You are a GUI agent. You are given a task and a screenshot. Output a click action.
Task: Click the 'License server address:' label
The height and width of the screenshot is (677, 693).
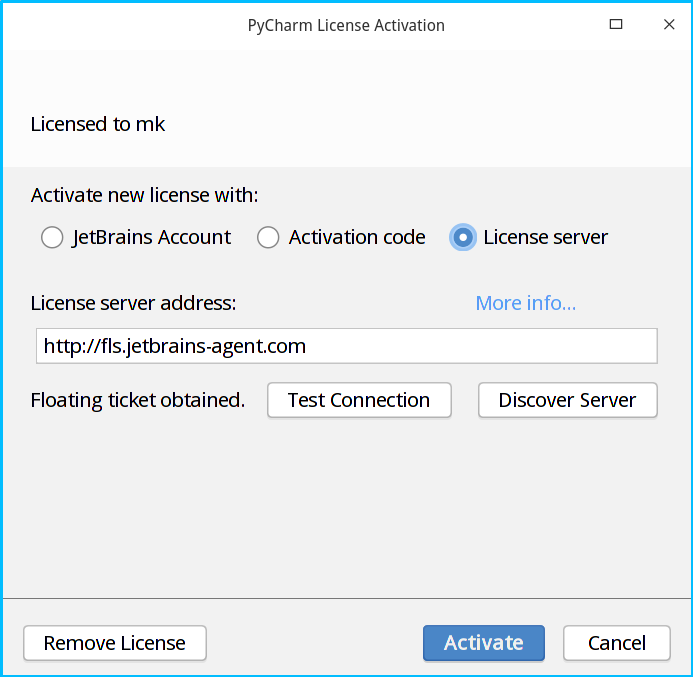133,303
